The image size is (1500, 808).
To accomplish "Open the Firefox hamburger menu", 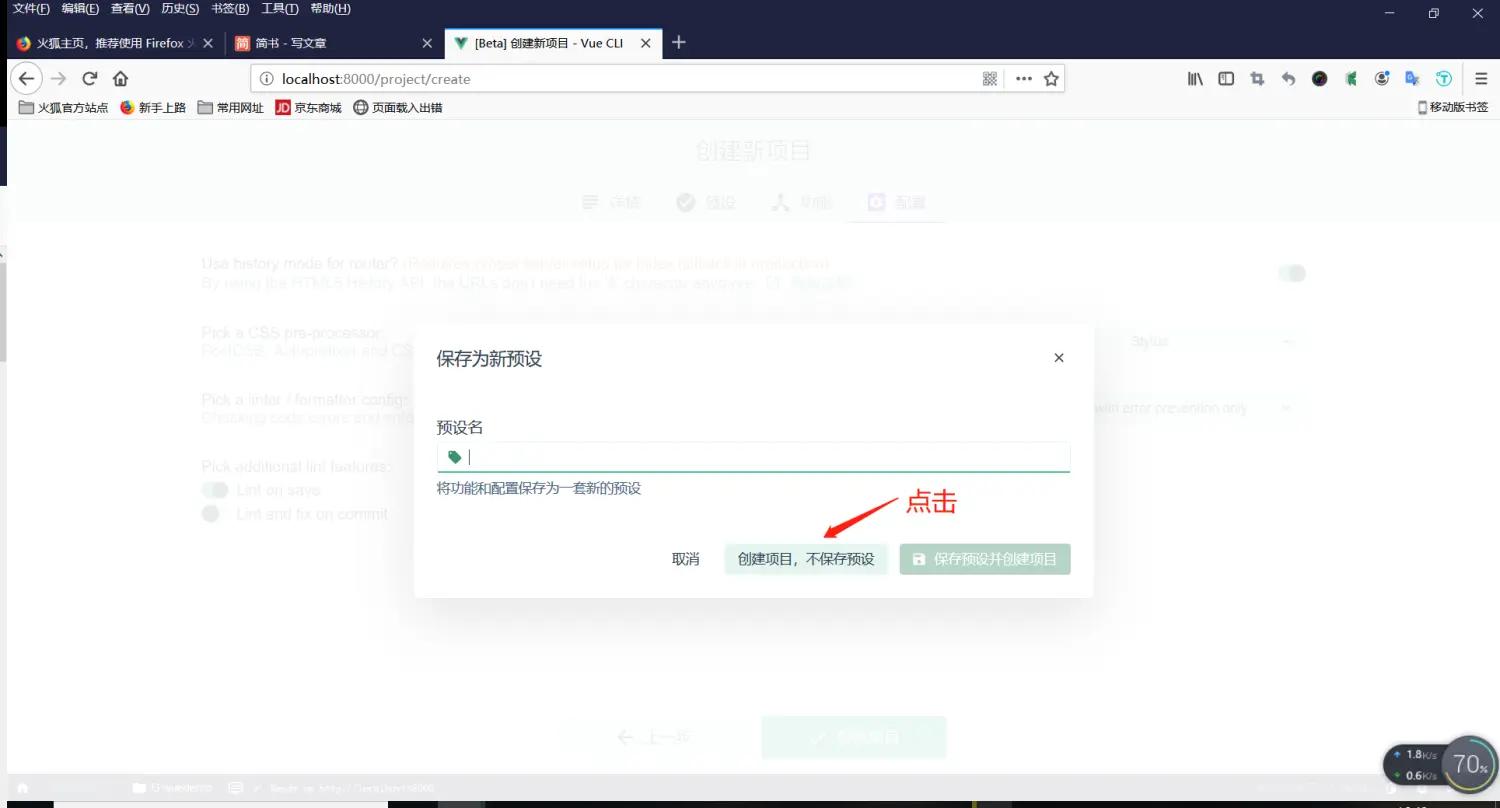I will coord(1481,79).
